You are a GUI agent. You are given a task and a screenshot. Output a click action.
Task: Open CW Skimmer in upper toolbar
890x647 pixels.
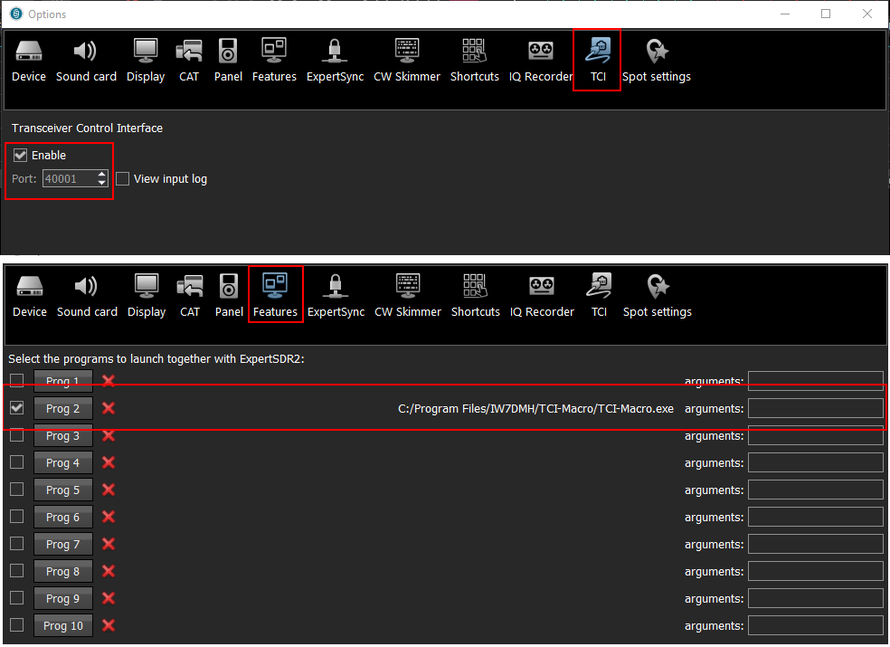coord(406,61)
